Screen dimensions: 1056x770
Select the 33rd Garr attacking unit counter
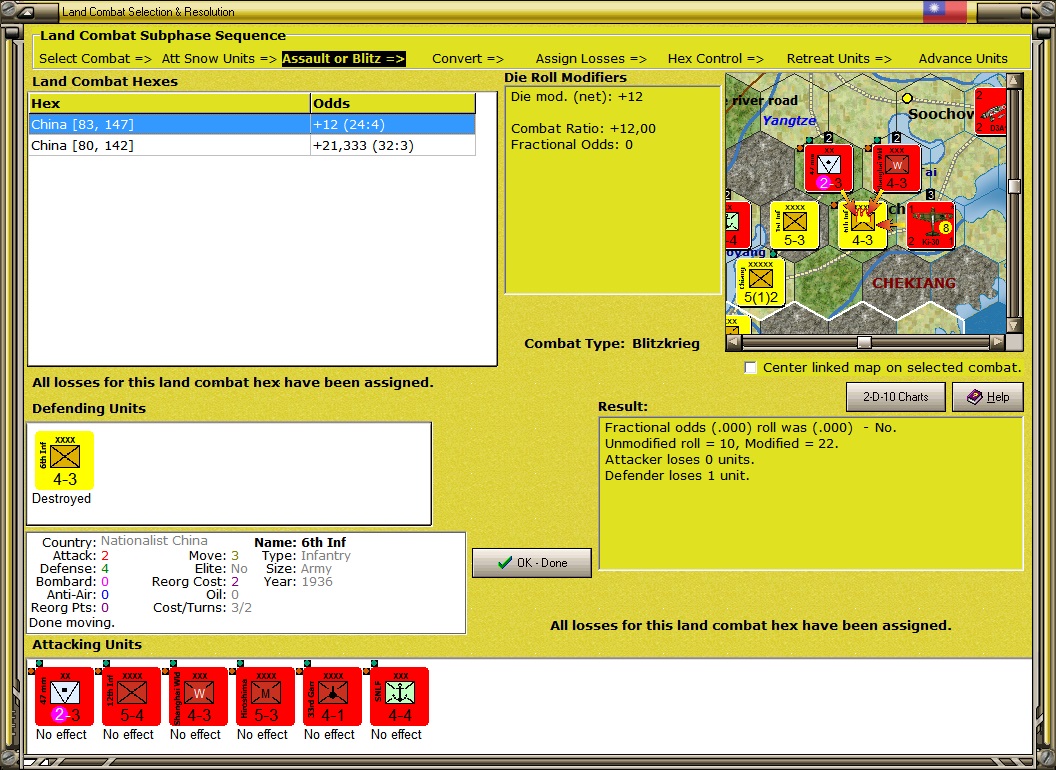332,696
